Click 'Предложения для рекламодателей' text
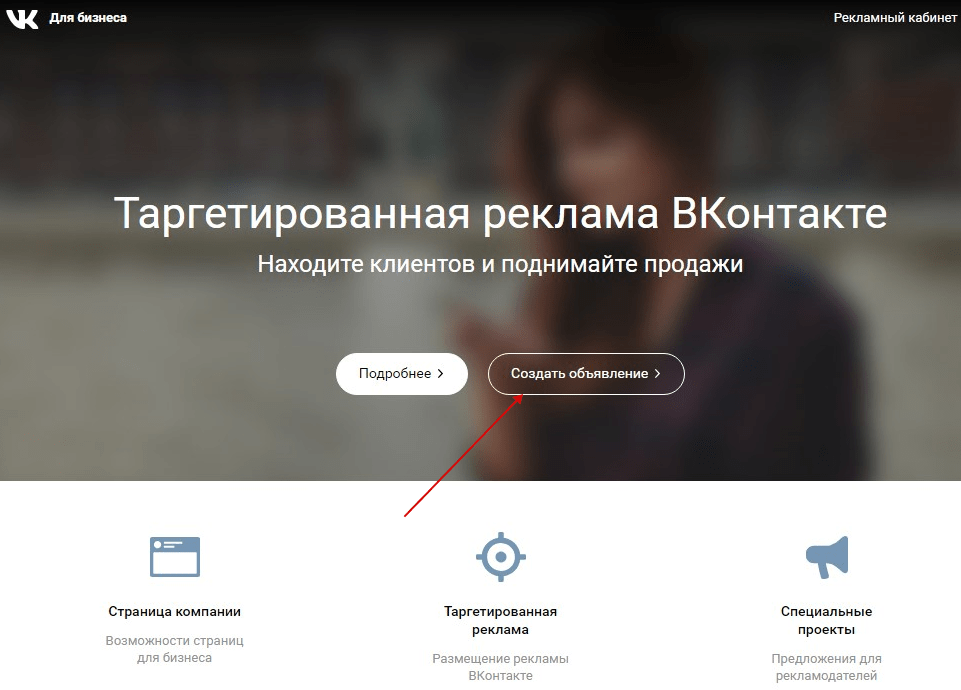Image resolution: width=961 pixels, height=690 pixels. click(826, 667)
